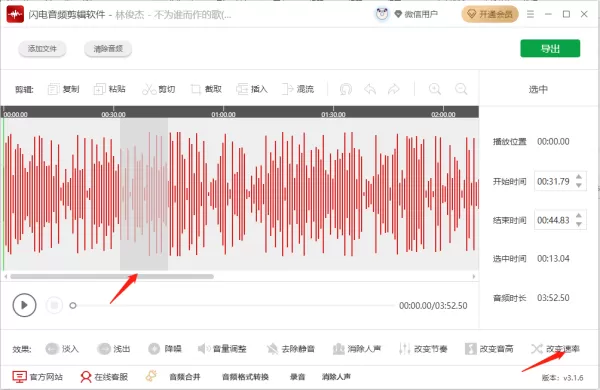Click the 01:00.00 mark on the timeline ruler

pyautogui.click(x=223, y=114)
